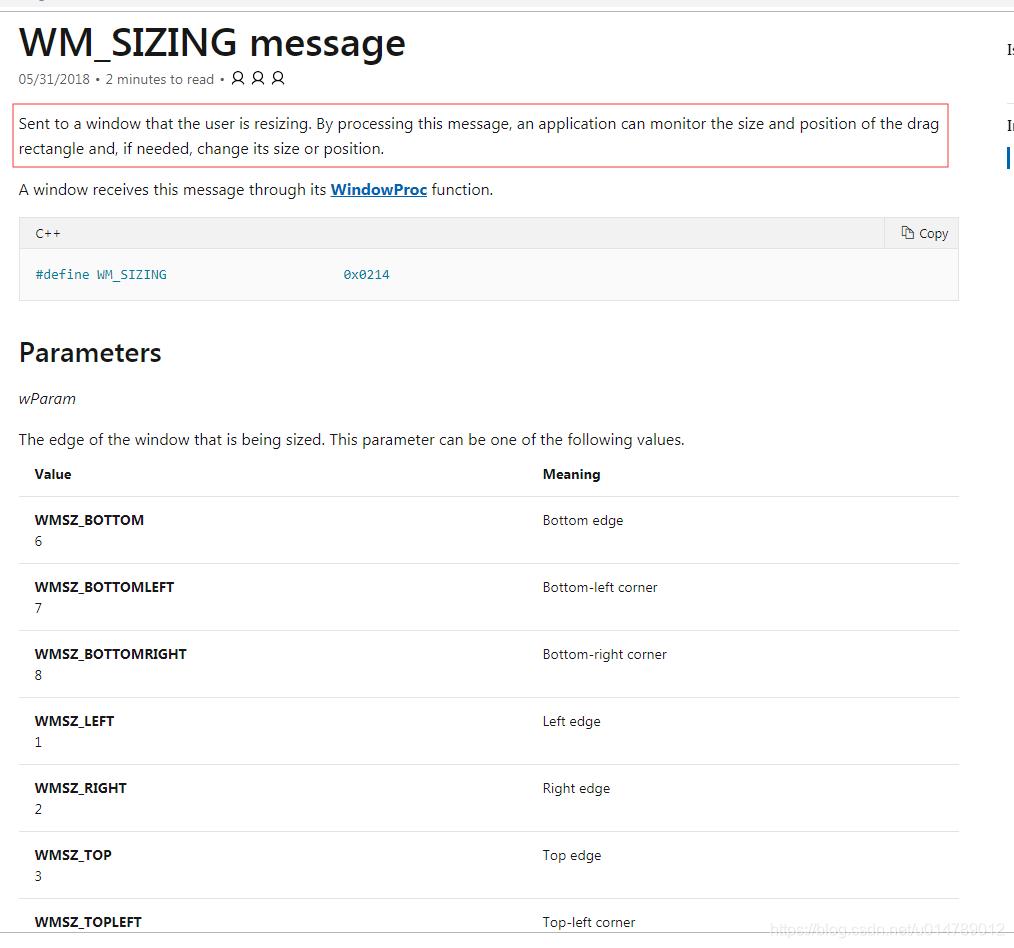Image resolution: width=1014 pixels, height=948 pixels.
Task: Follow the "2" link under WMSZ_RIGHT
Action: tap(38, 809)
